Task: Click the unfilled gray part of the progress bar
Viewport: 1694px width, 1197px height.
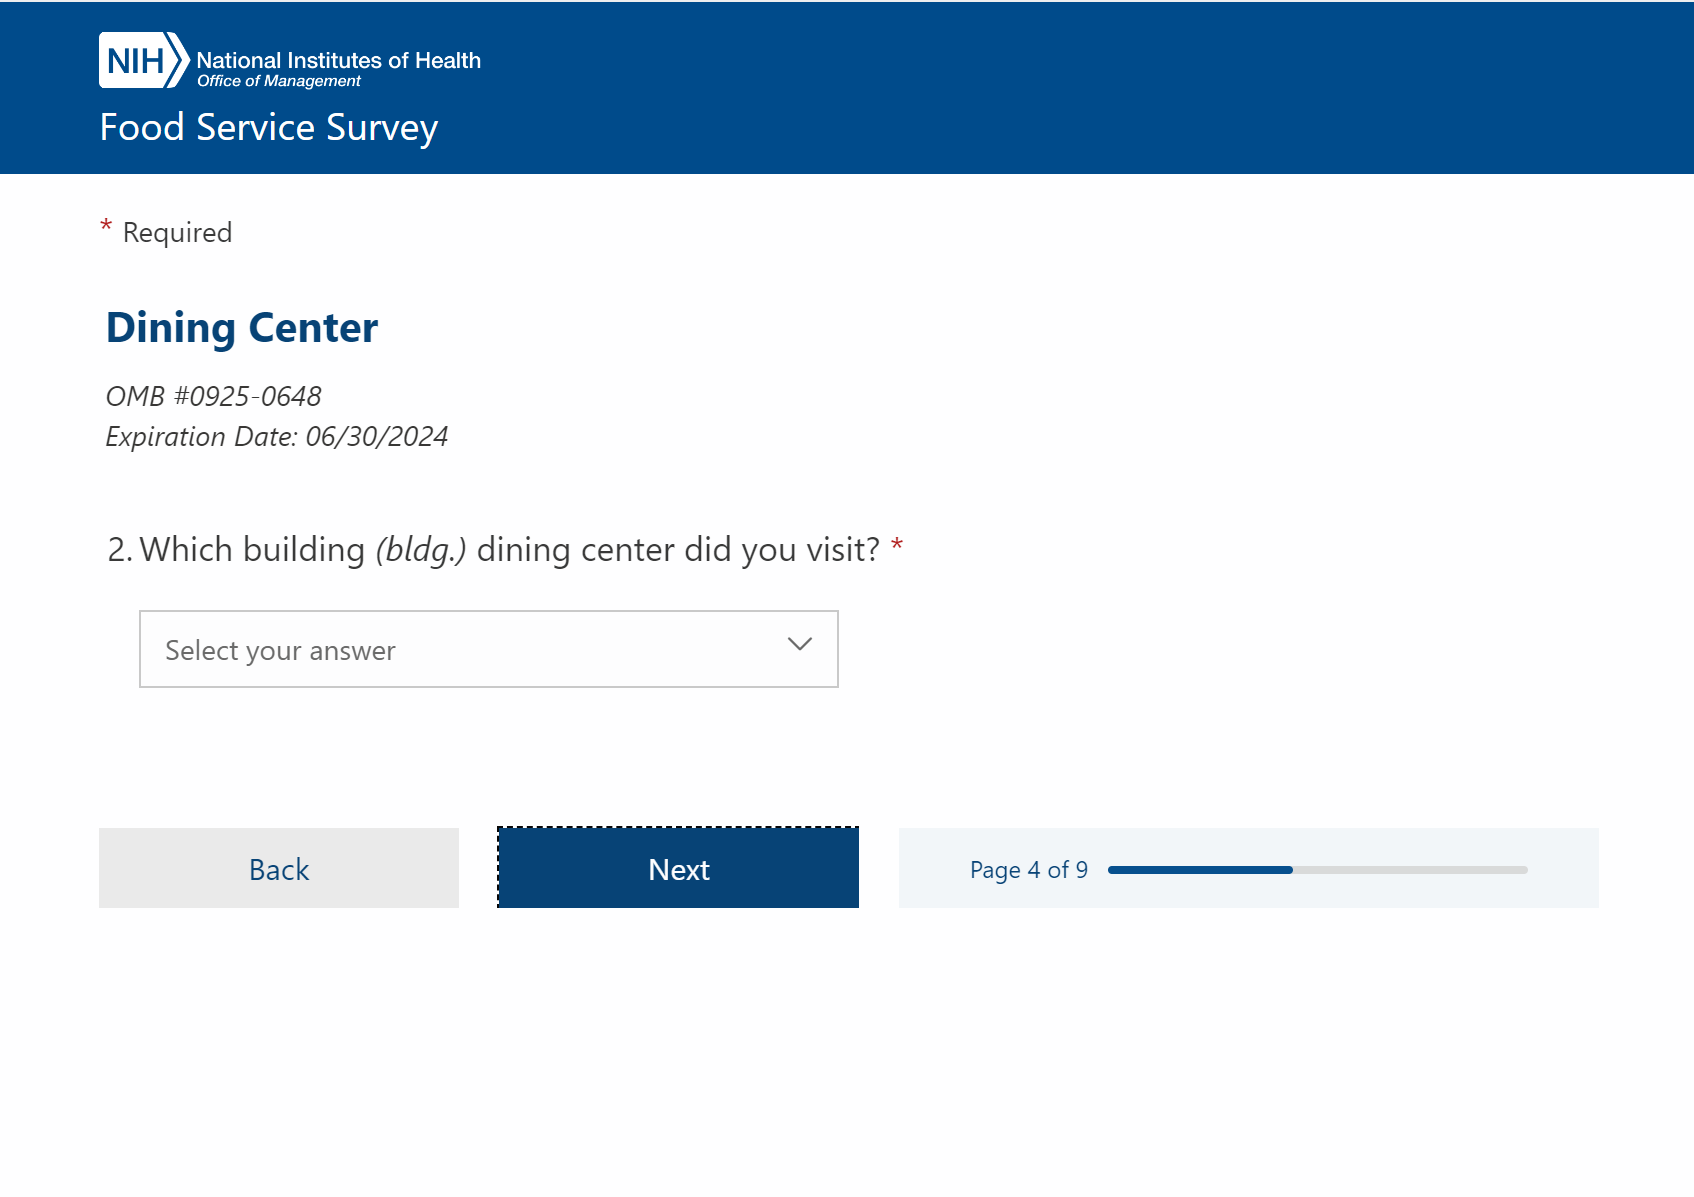Action: [x=1410, y=870]
